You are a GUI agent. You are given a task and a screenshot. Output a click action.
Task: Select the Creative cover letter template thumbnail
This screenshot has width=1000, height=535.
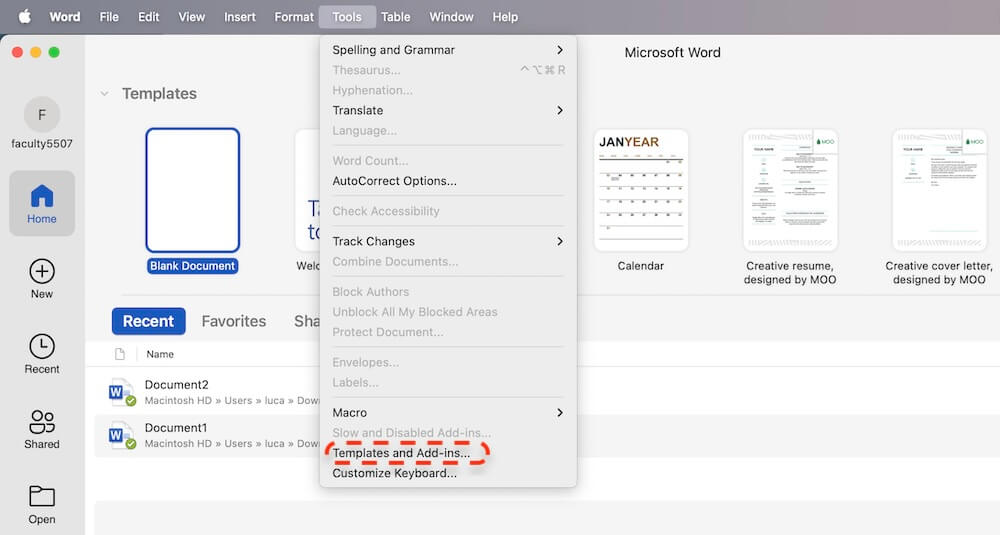point(939,190)
